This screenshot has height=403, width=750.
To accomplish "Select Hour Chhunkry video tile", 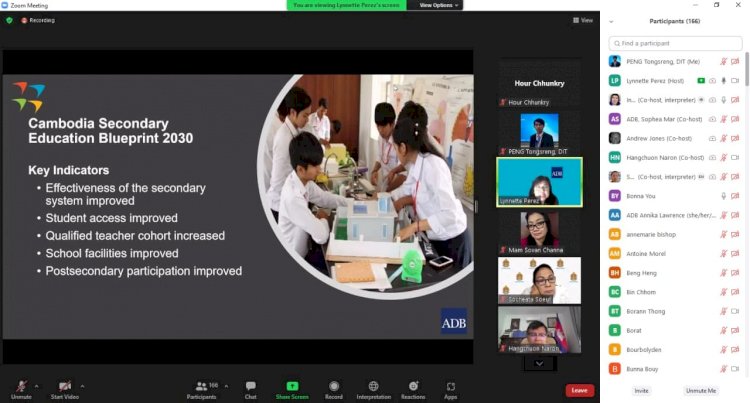I will tap(539, 83).
